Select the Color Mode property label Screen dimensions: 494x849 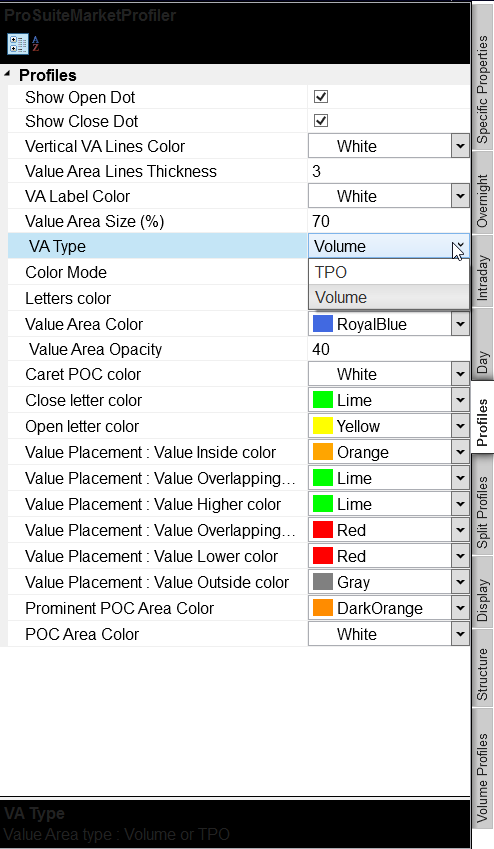(66, 272)
